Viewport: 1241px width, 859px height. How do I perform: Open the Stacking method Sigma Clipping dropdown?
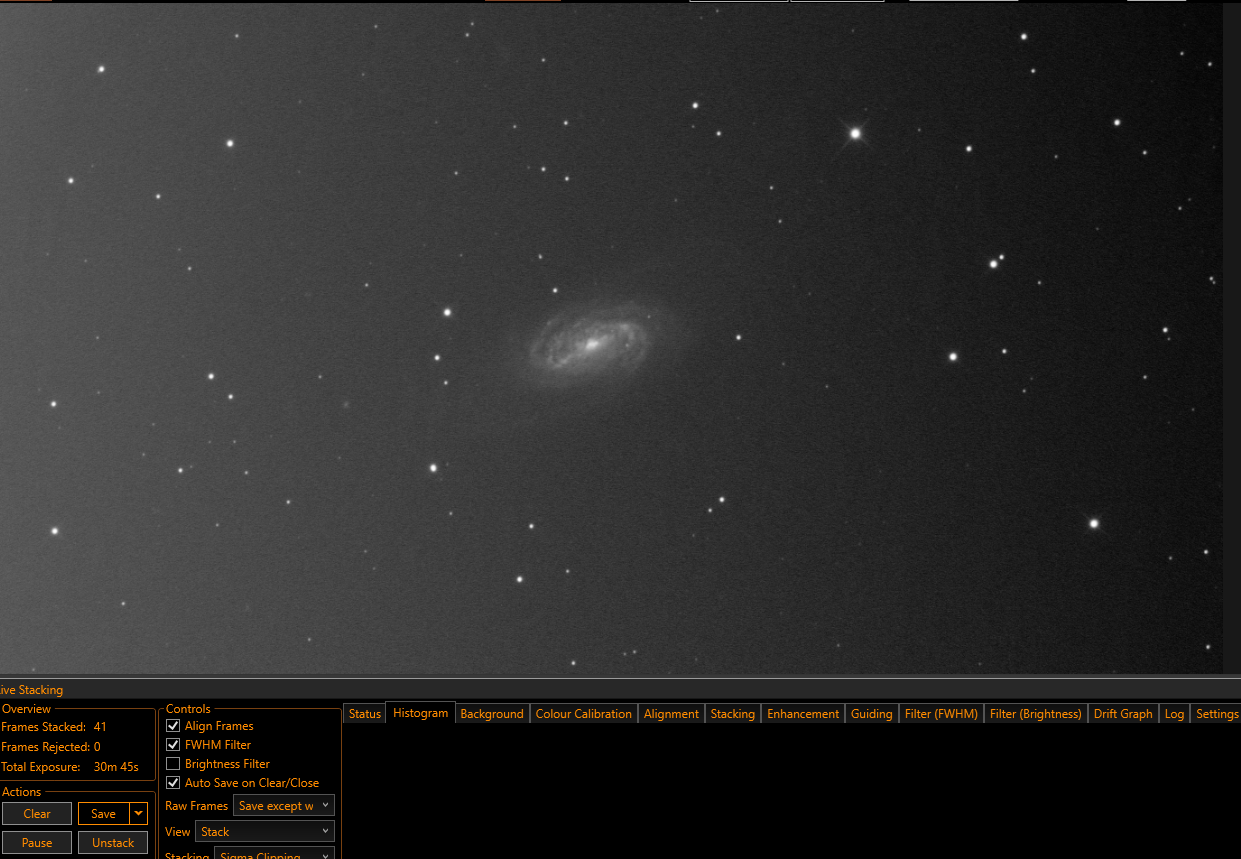pyautogui.click(x=274, y=855)
